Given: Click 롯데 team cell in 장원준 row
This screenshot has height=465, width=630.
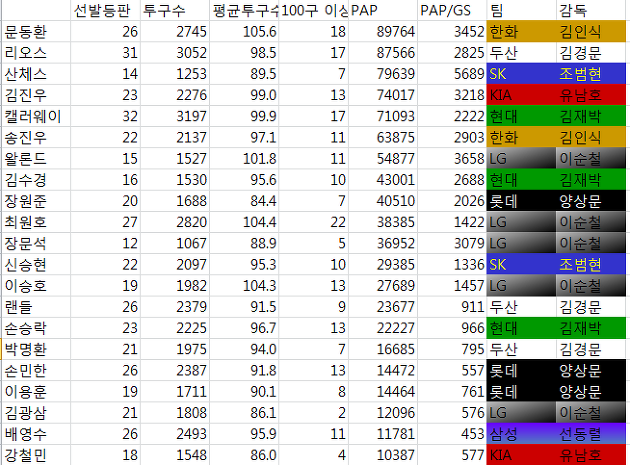Looking at the screenshot, I should point(521,201).
